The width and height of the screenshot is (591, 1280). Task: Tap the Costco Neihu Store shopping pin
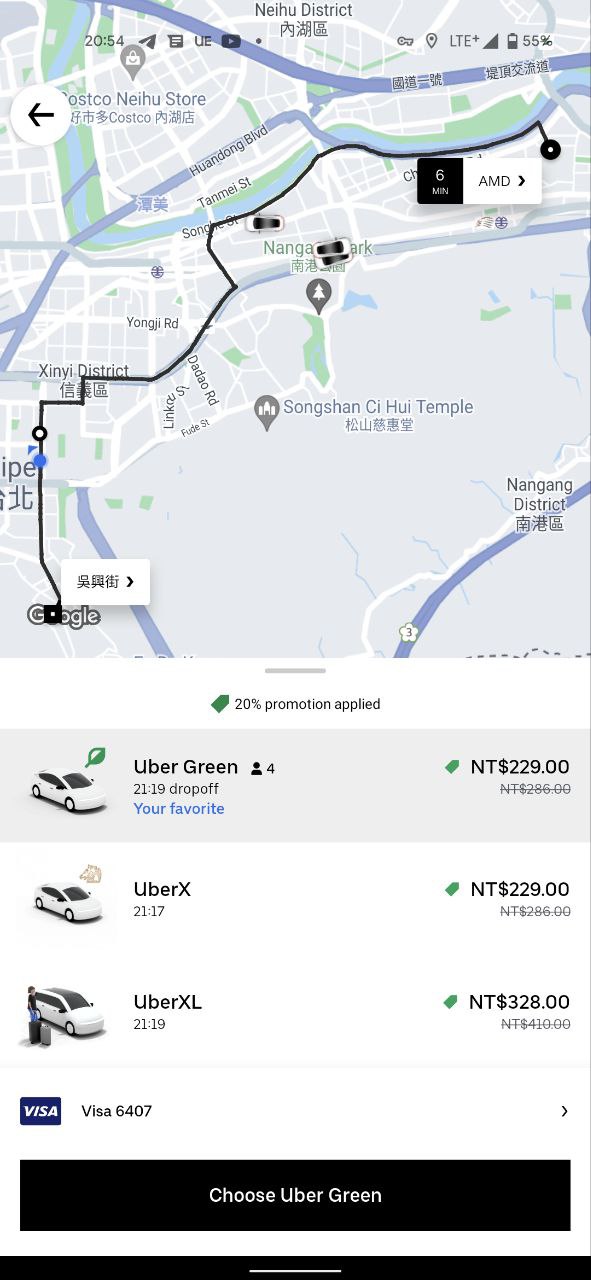(132, 62)
